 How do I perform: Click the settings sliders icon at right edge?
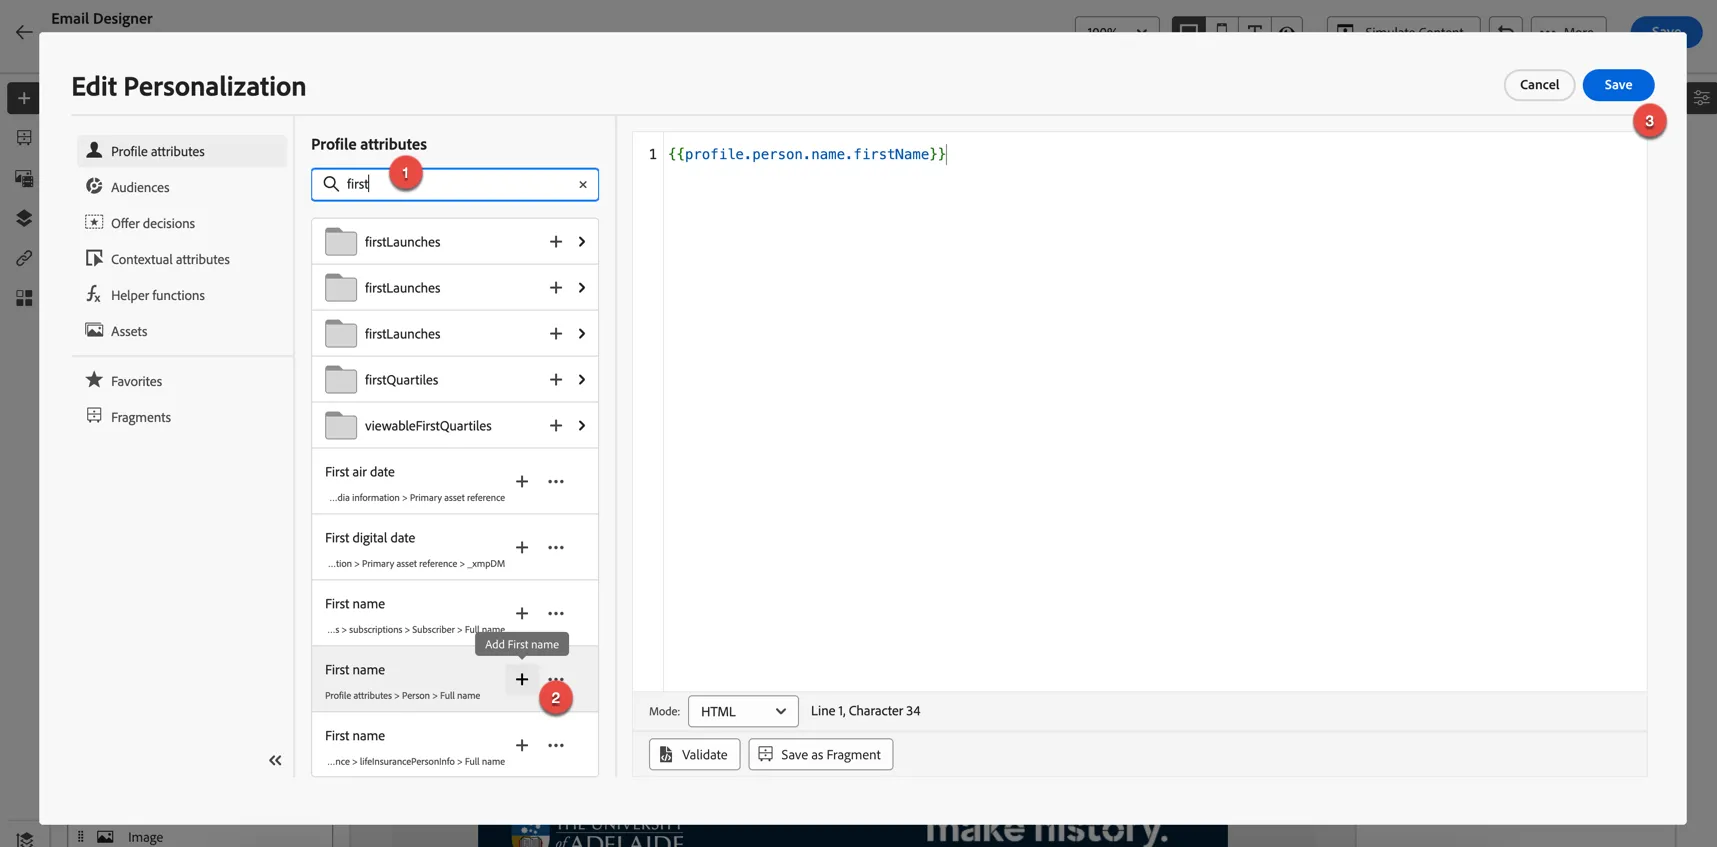[x=1702, y=98]
